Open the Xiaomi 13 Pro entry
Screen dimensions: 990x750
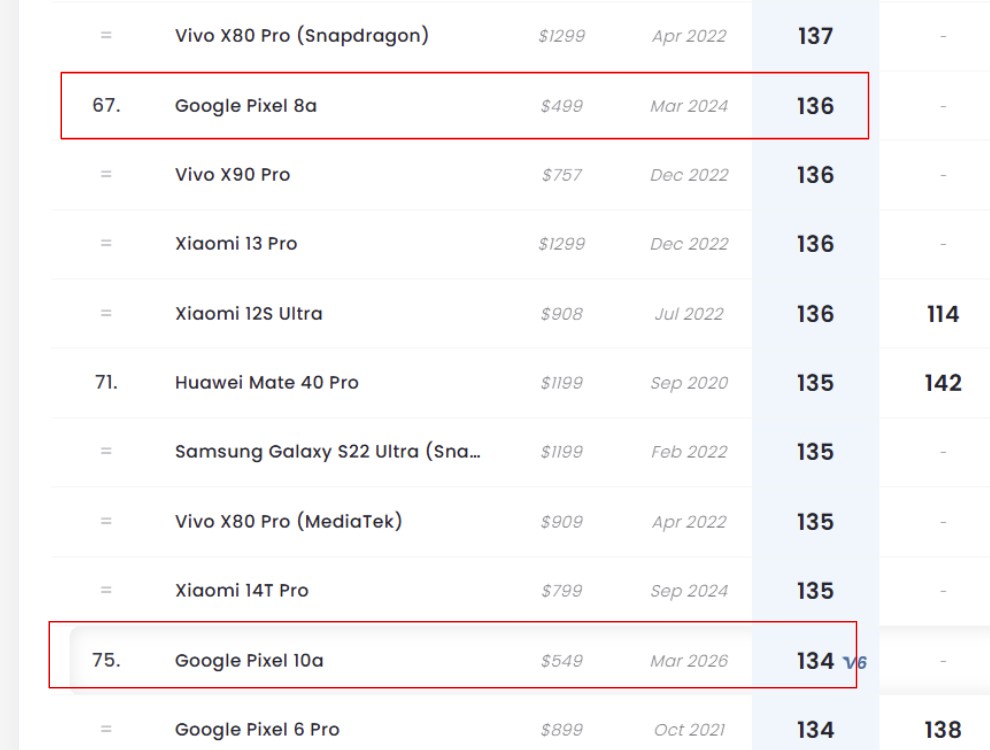236,243
